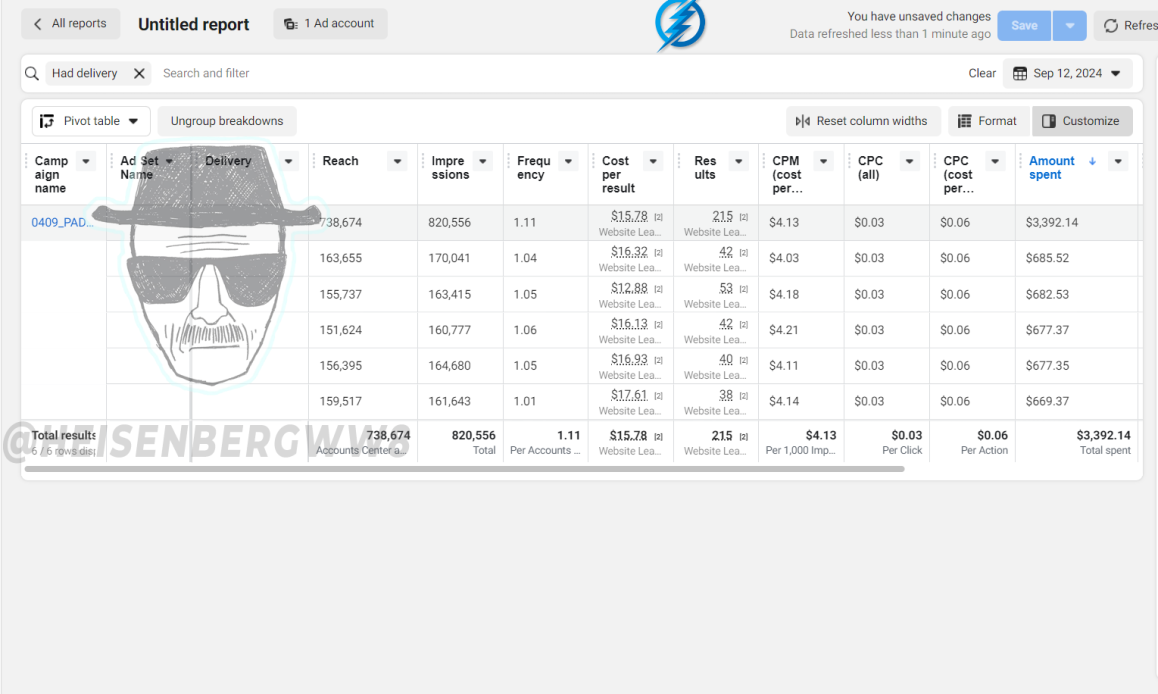This screenshot has width=1158, height=694.
Task: Click the $12.88 cost per result value
Action: coord(629,288)
